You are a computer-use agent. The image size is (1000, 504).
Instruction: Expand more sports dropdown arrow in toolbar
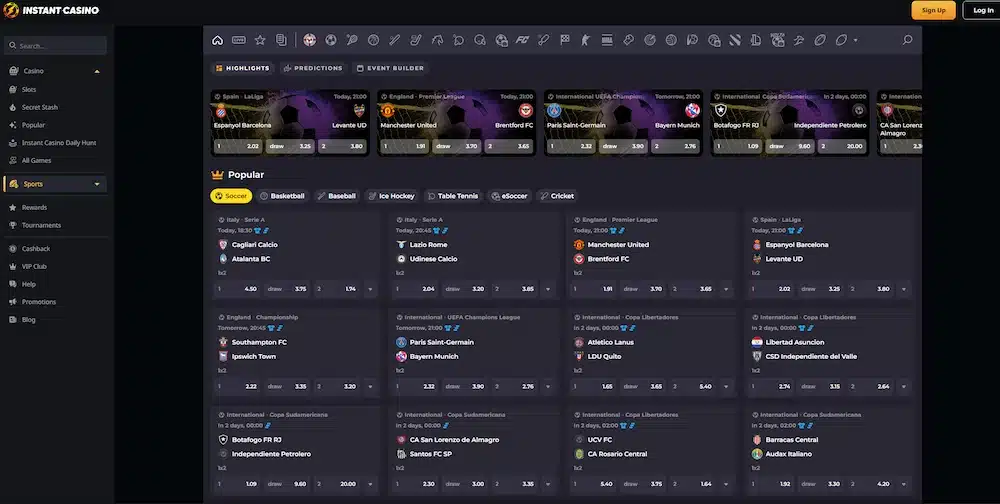click(856, 40)
